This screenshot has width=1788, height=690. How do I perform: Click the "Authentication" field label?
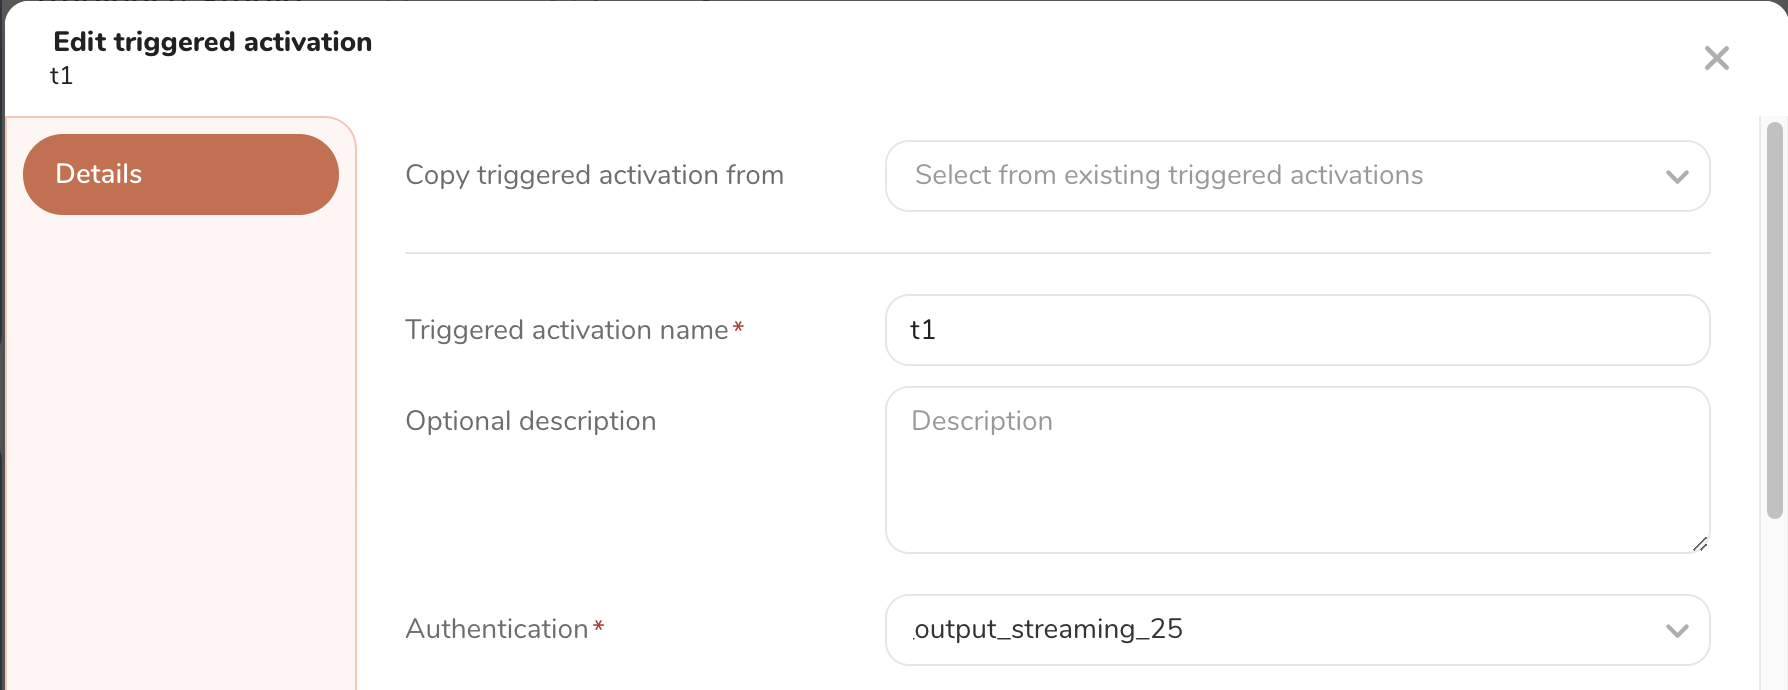click(x=496, y=629)
